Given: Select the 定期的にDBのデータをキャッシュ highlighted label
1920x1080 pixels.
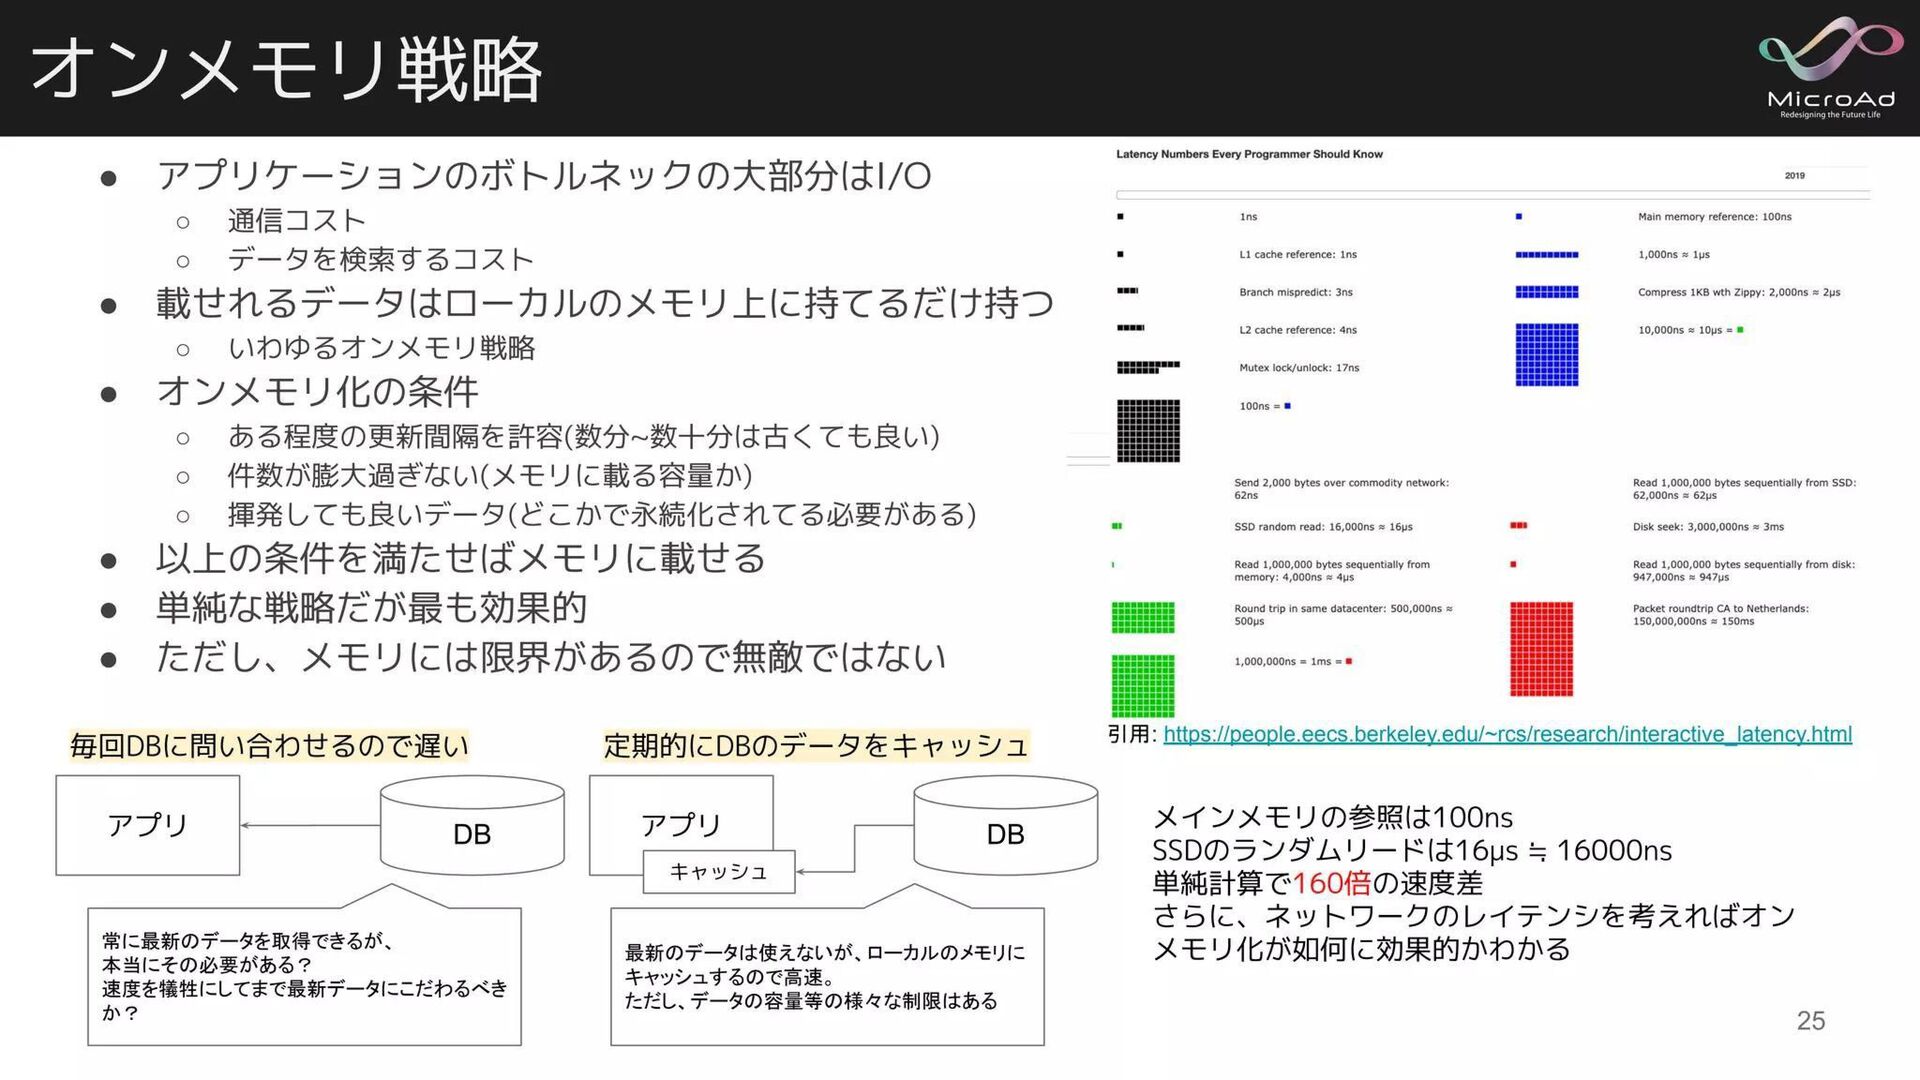Looking at the screenshot, I should coord(815,746).
